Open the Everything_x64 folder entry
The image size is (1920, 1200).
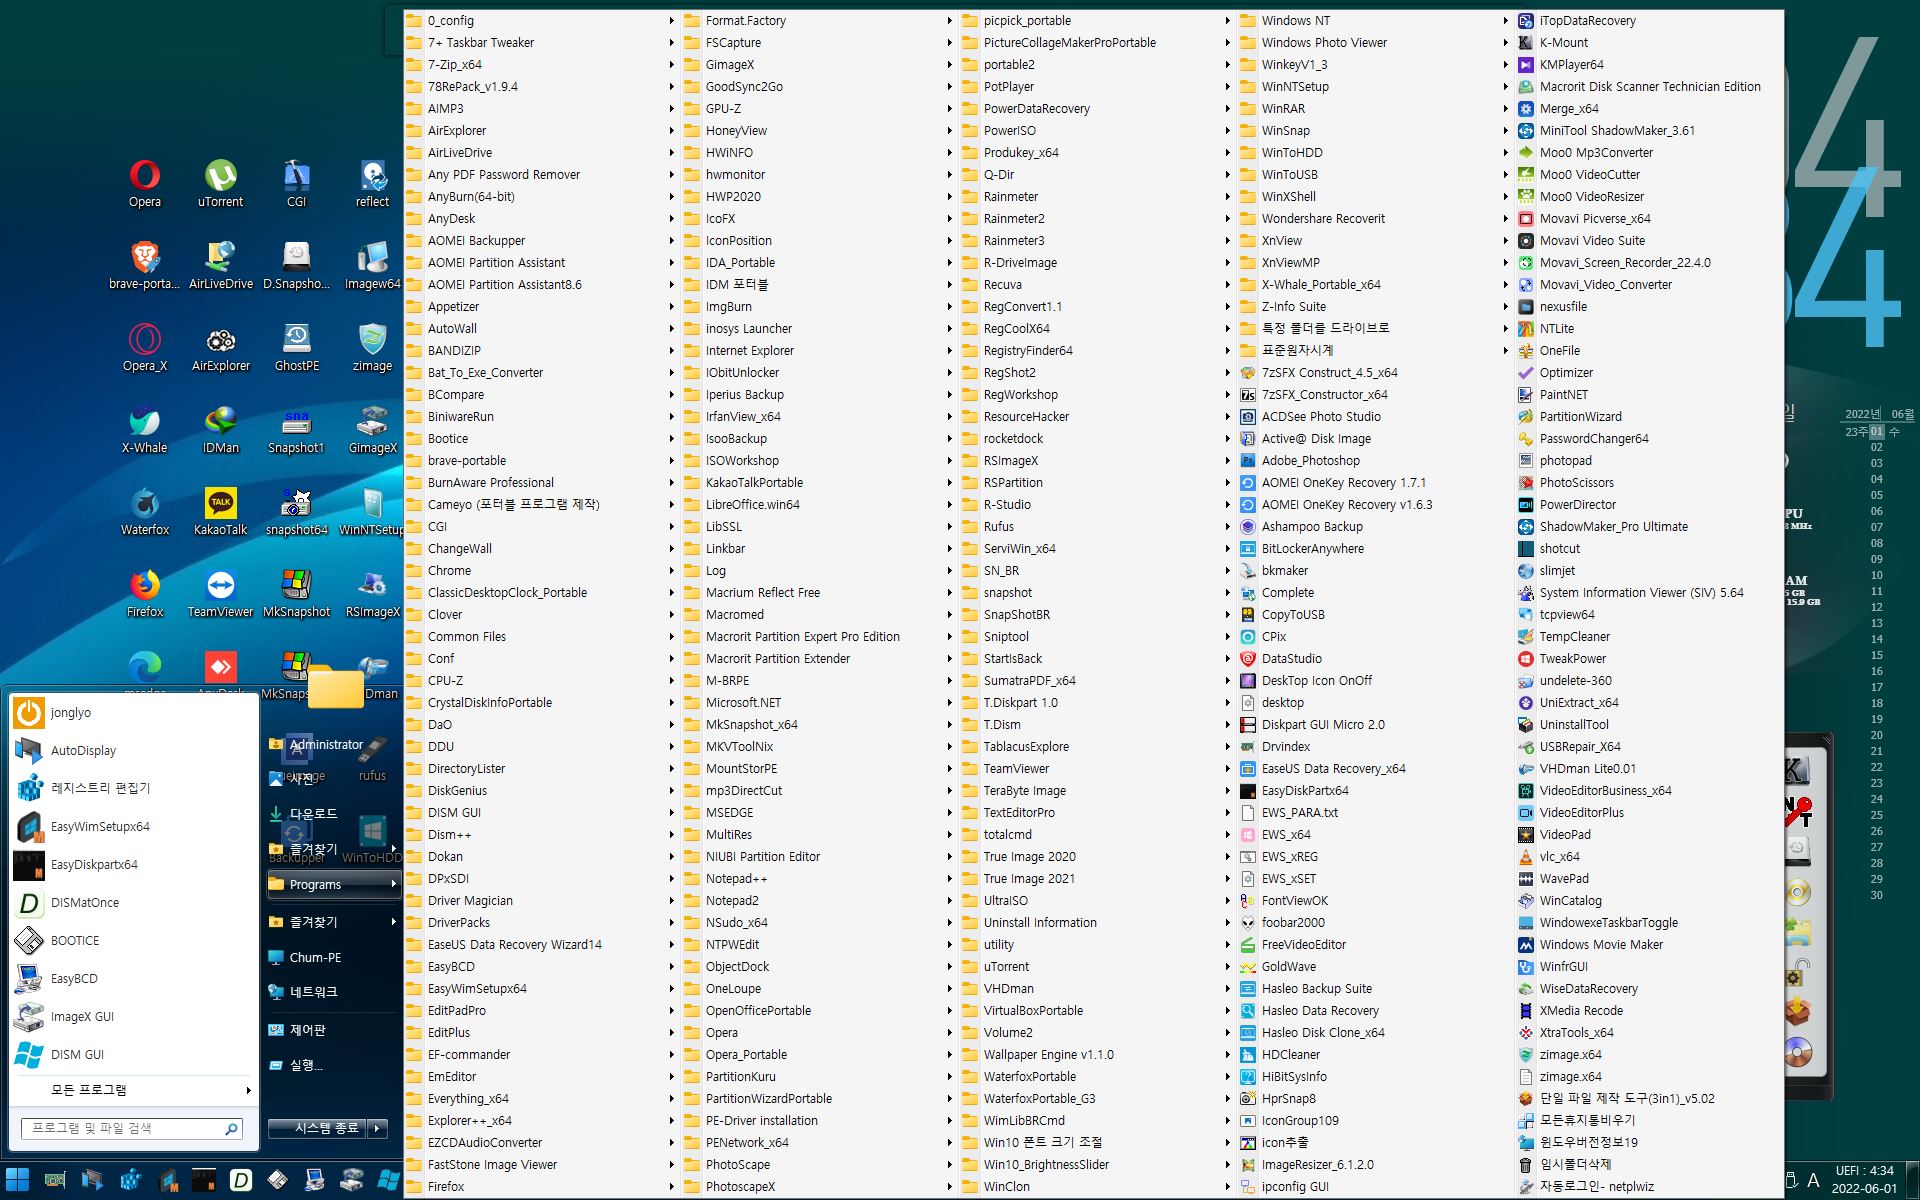541,1098
